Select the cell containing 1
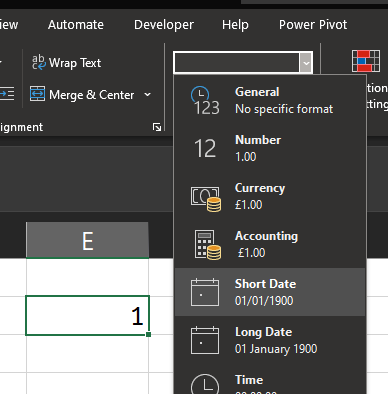Viewport: 388px width, 394px height. (87, 315)
